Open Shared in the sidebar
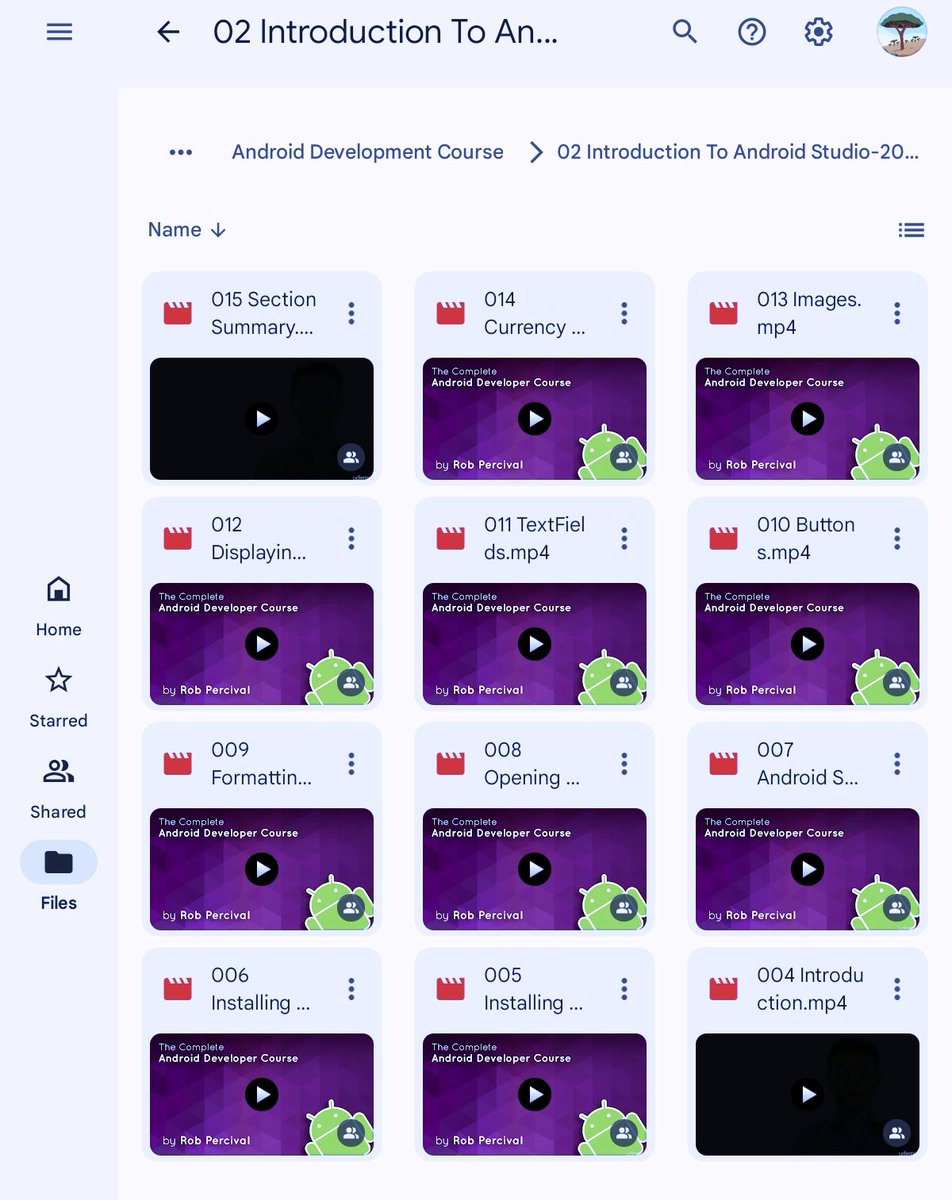The image size is (952, 1200). click(58, 789)
